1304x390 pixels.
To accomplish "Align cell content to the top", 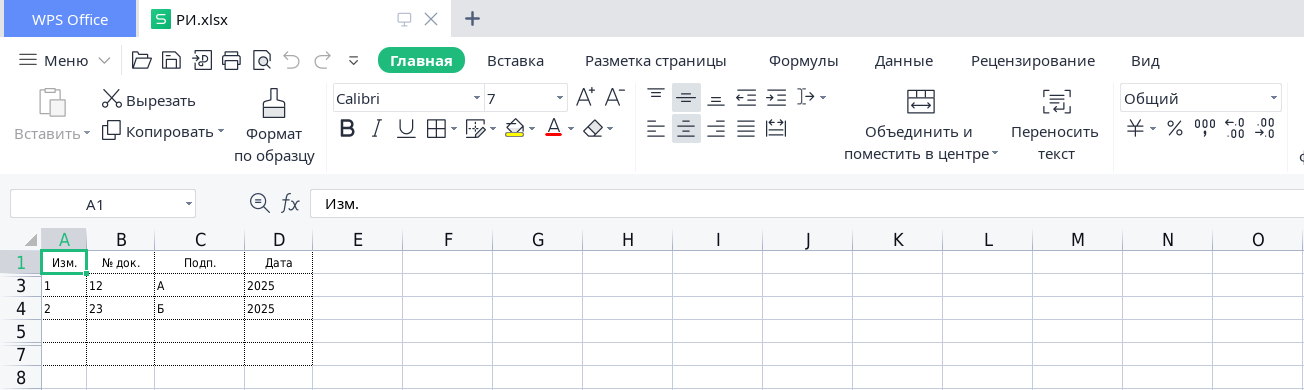I will point(656,98).
